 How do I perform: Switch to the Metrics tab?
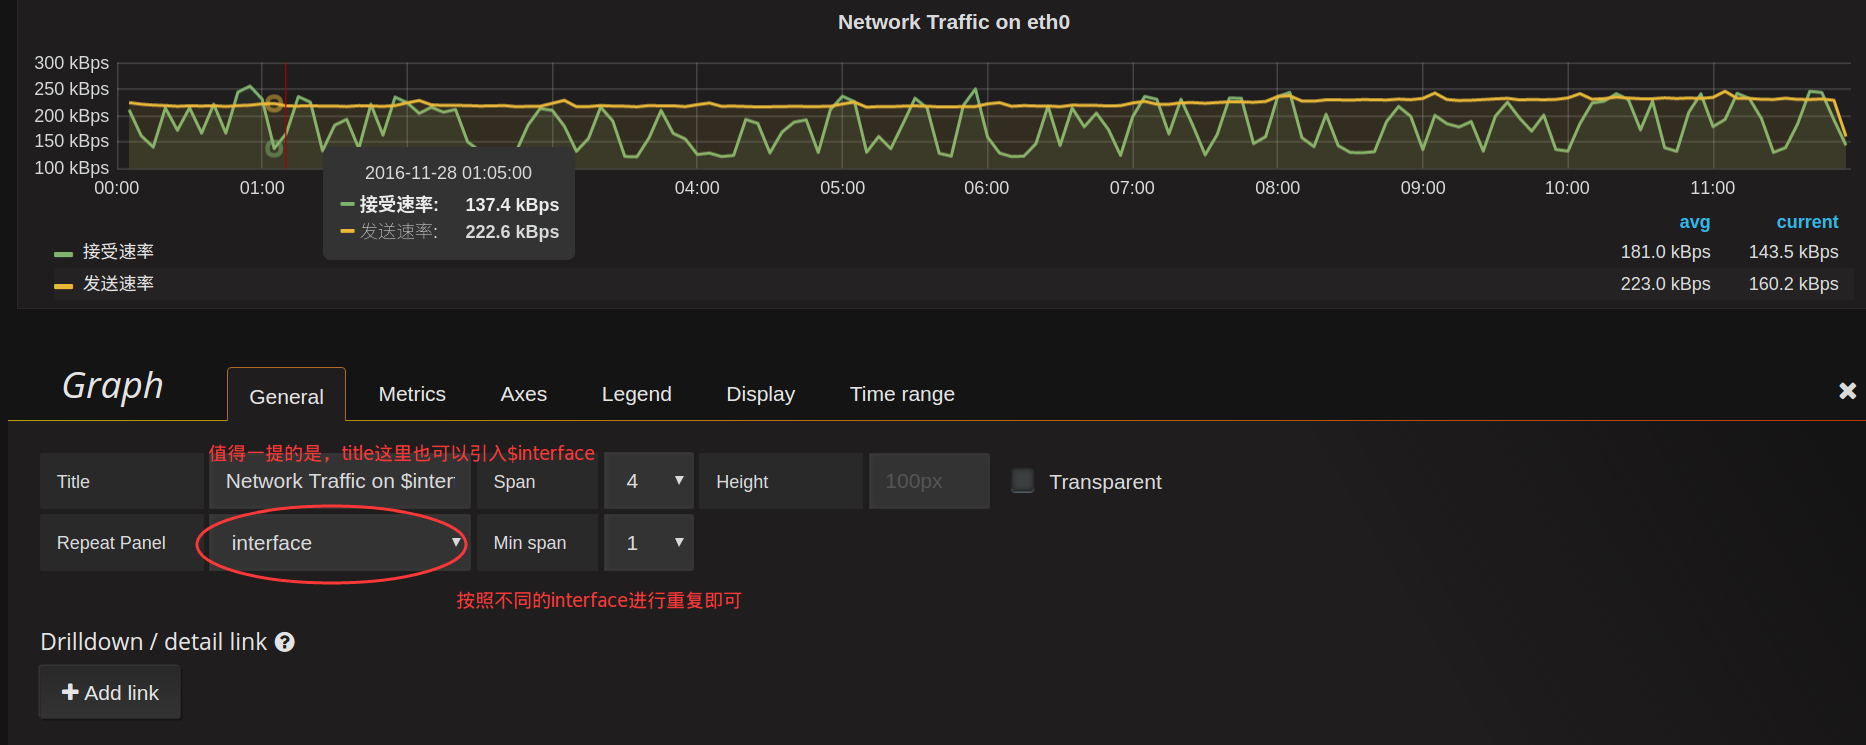(412, 394)
